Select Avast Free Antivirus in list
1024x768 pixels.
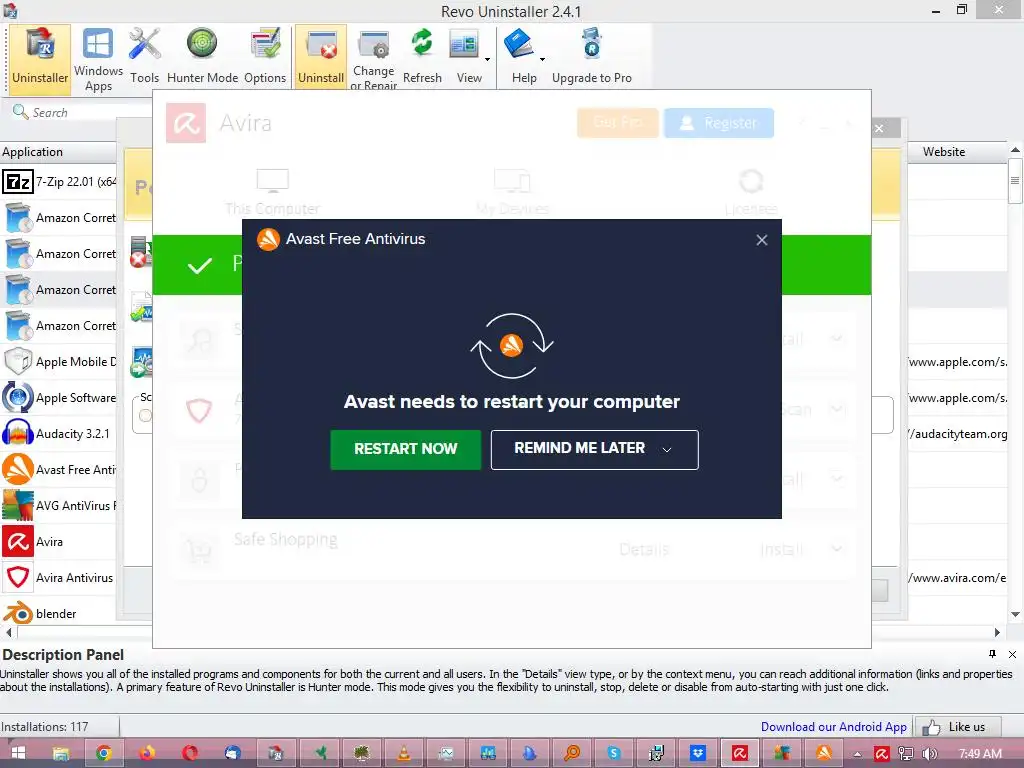(x=59, y=470)
